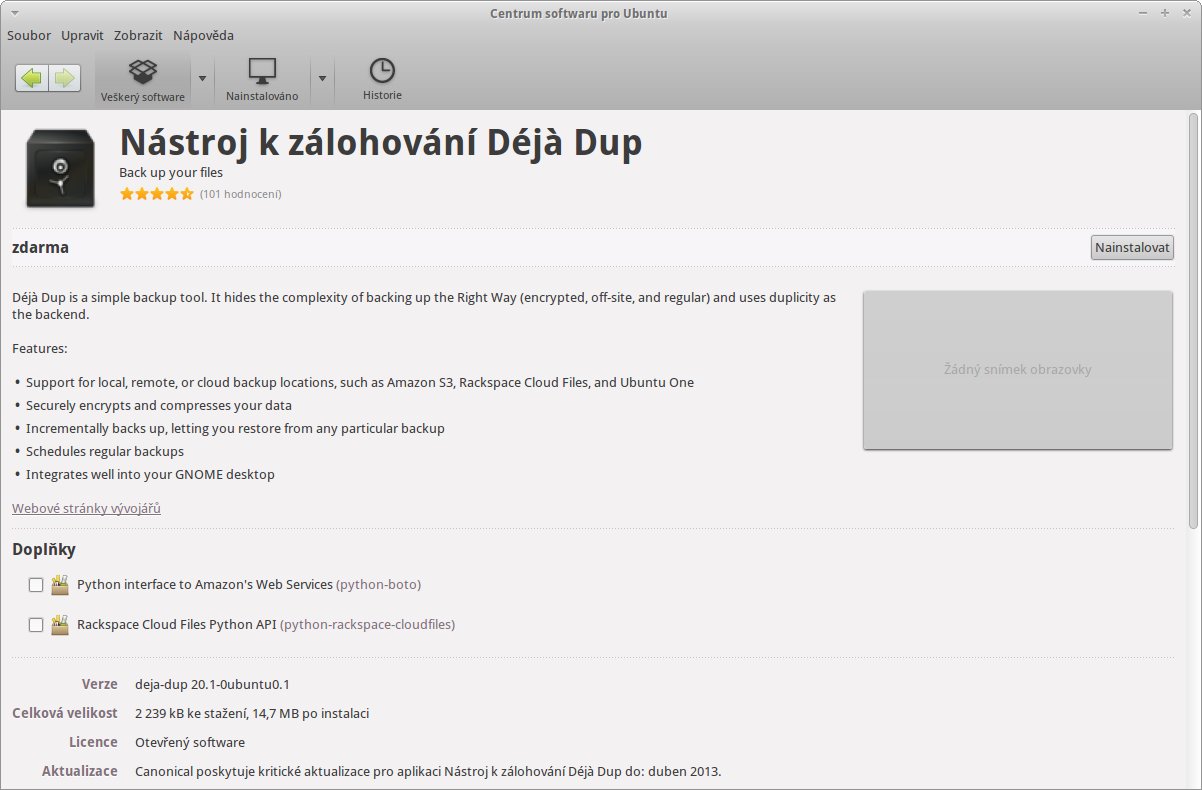Image resolution: width=1202 pixels, height=790 pixels.
Task: Open the Veškerý software section
Action: click(142, 80)
